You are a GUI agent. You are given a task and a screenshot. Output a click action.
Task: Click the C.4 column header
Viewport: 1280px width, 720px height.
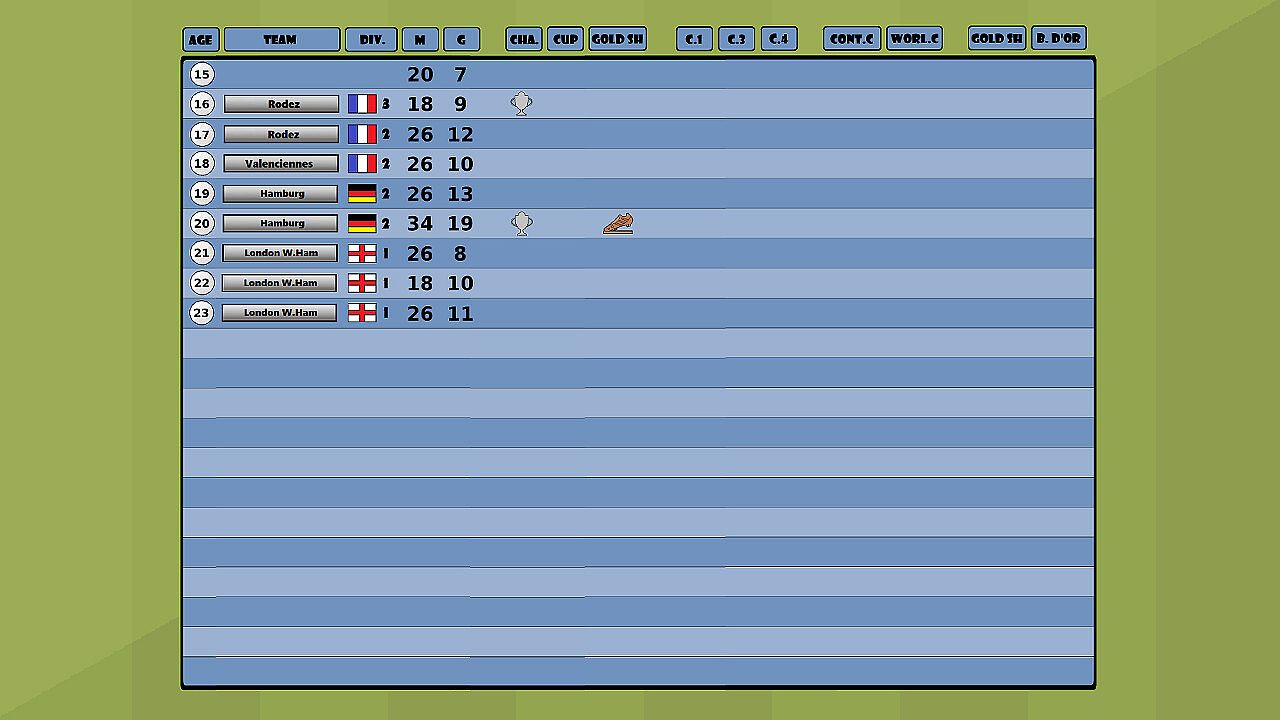coord(779,40)
